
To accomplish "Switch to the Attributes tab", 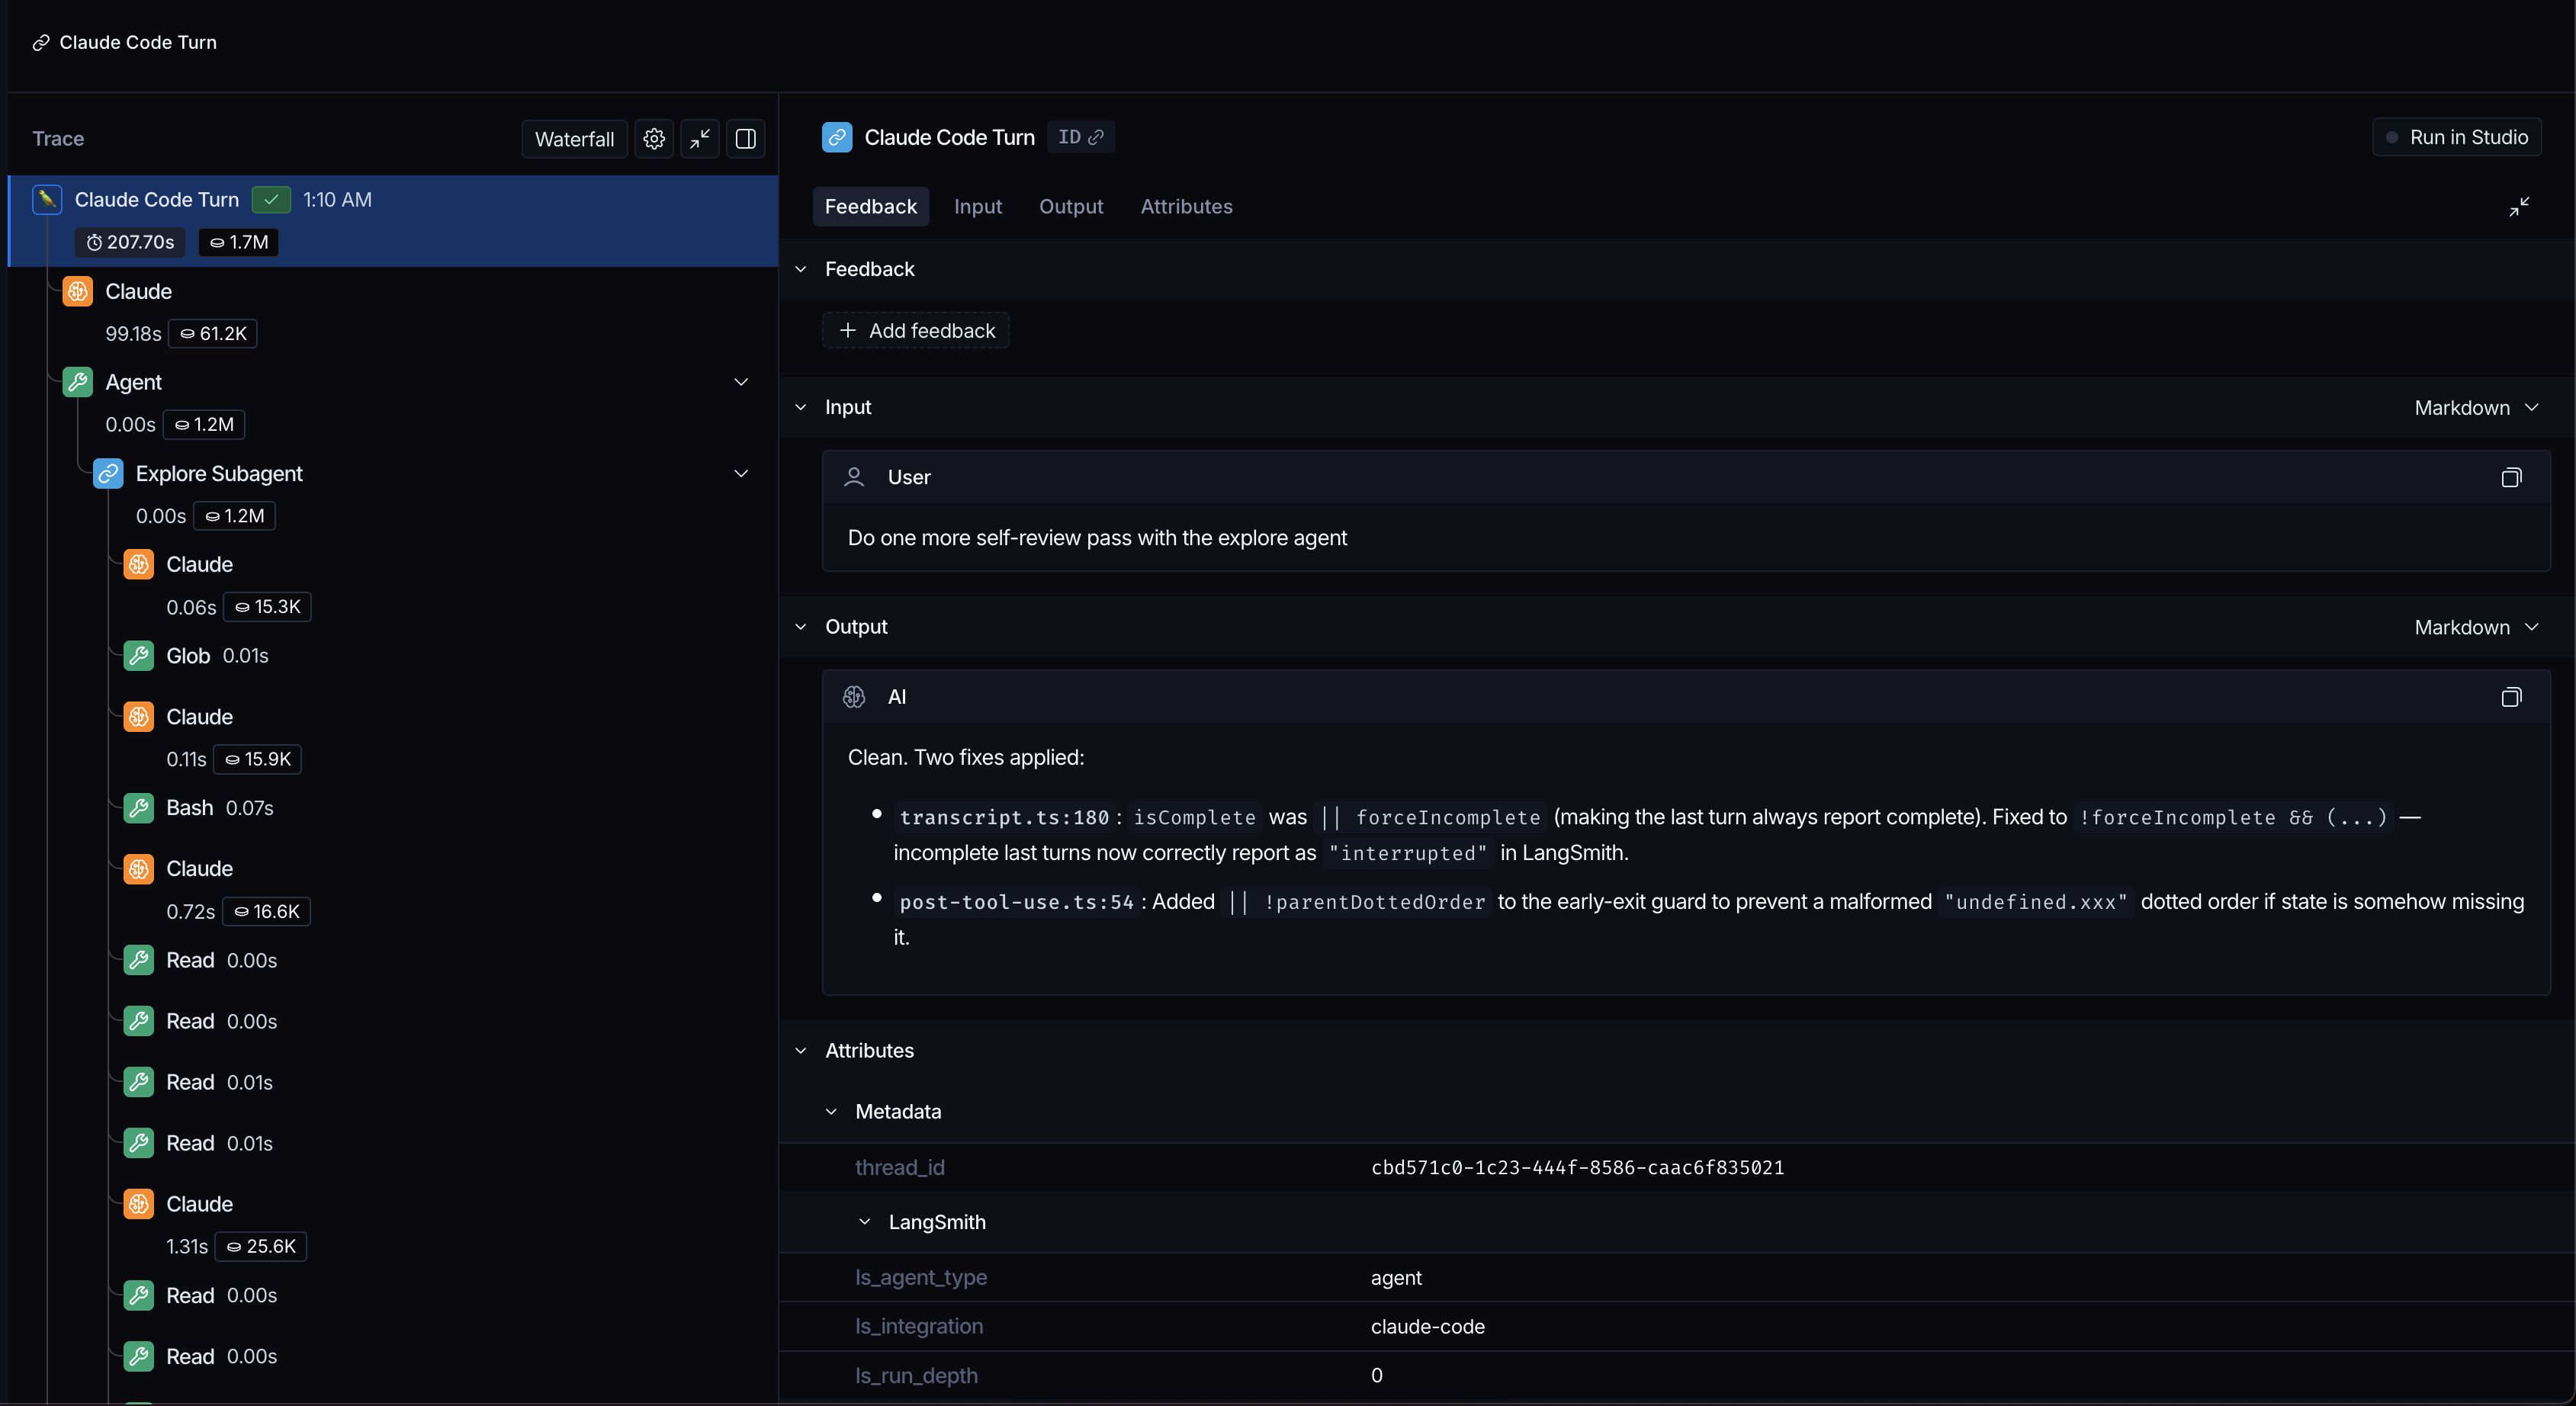I will (1186, 207).
